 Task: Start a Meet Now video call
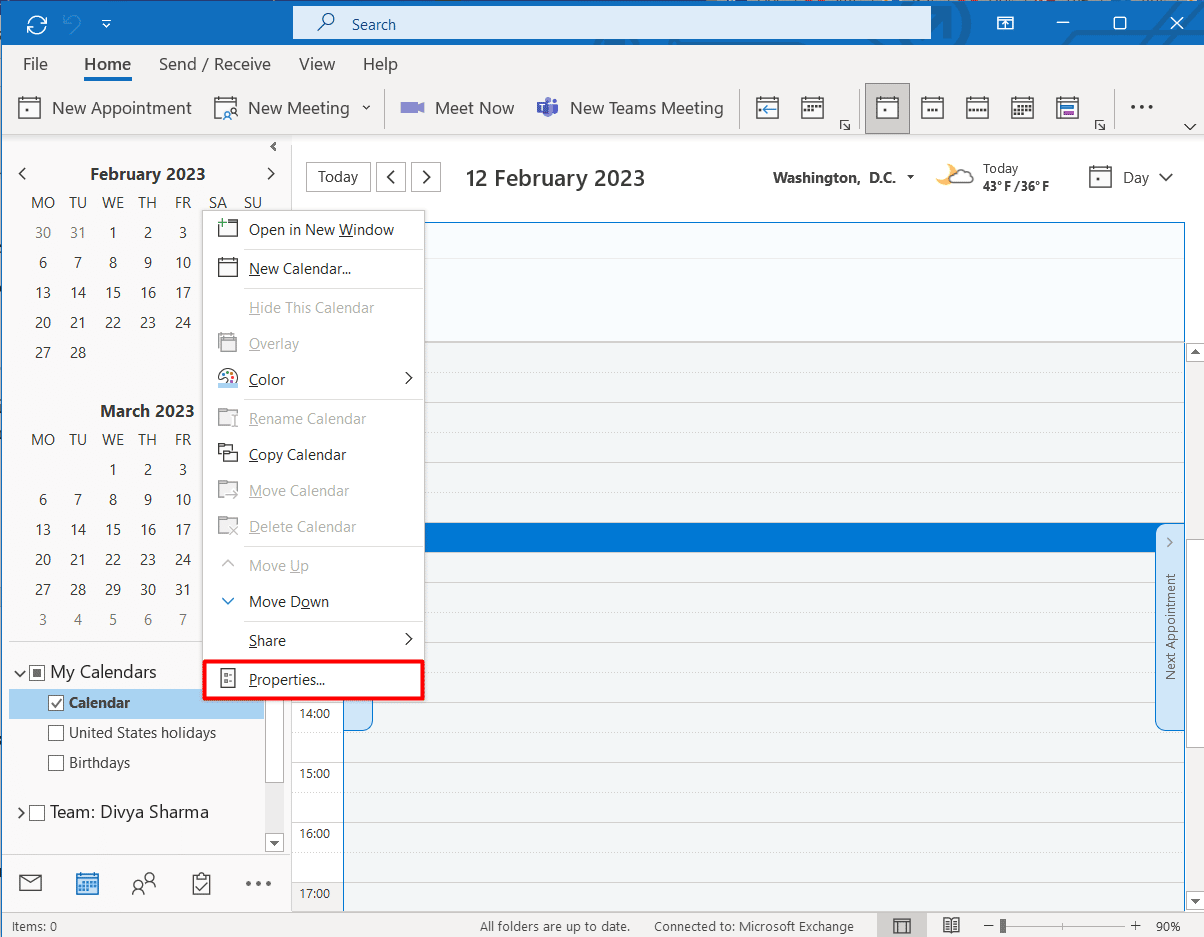pos(457,108)
